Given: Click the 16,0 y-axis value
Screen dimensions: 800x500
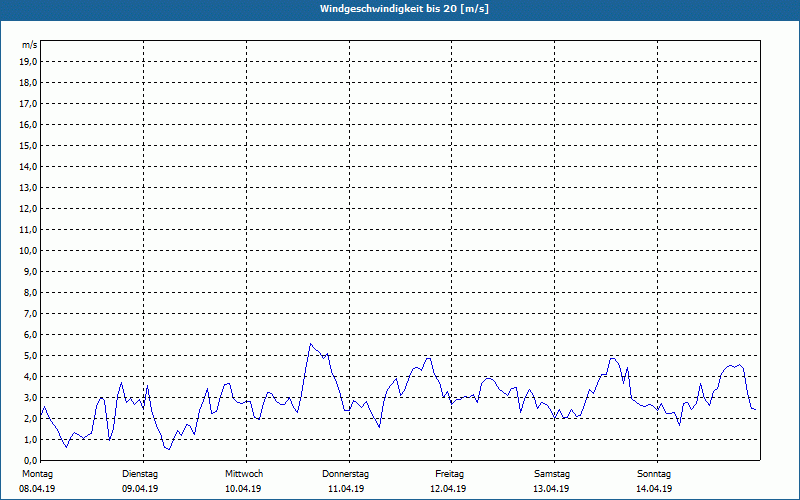Looking at the screenshot, I should (x=28, y=124).
